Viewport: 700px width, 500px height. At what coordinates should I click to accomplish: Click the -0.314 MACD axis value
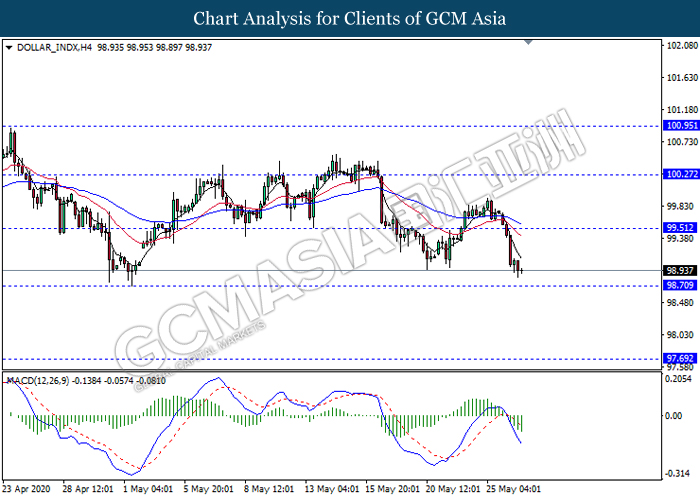[677, 473]
